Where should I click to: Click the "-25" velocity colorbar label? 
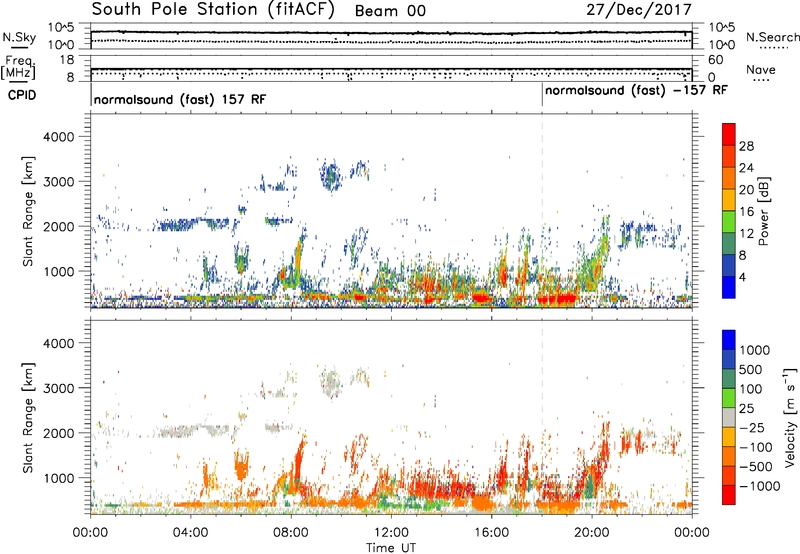[751, 428]
